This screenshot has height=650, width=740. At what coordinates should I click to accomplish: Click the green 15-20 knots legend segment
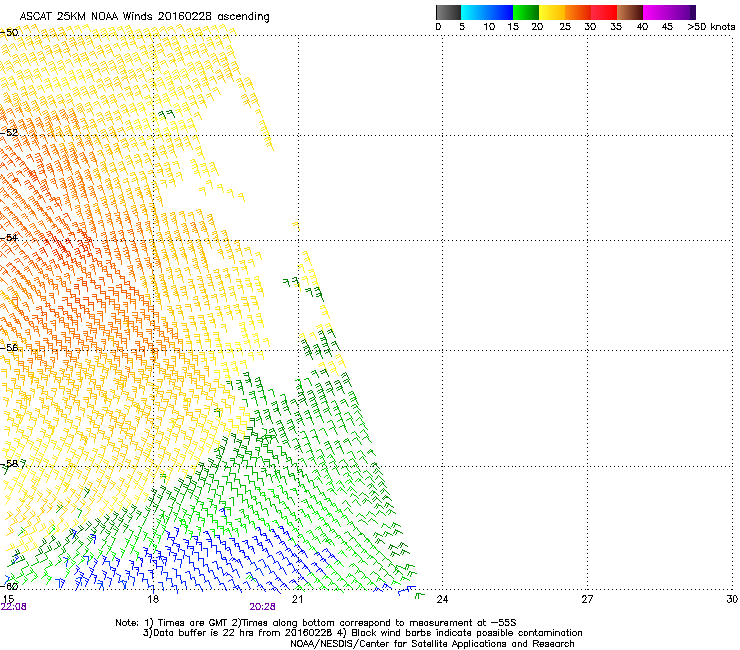526,12
